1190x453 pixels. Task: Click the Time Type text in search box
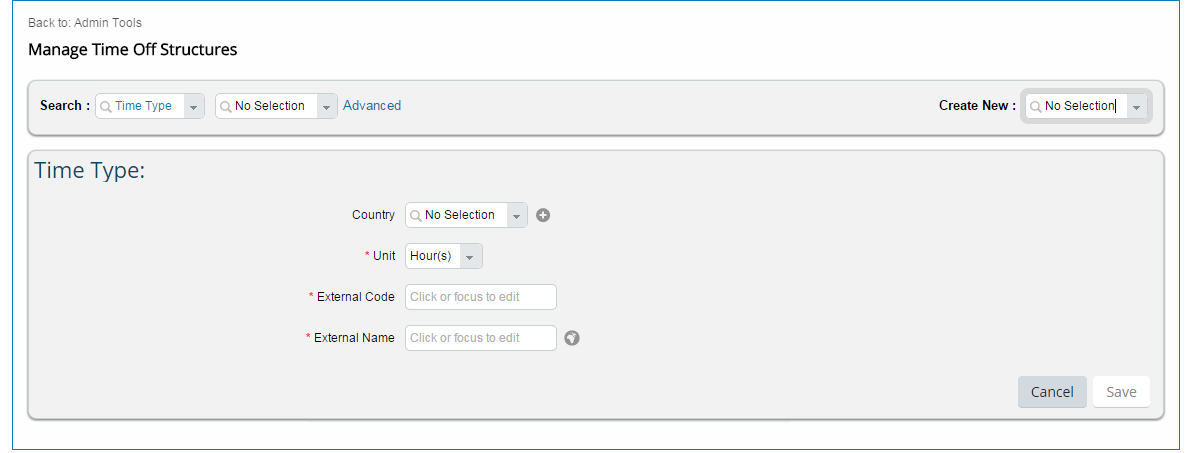point(143,106)
